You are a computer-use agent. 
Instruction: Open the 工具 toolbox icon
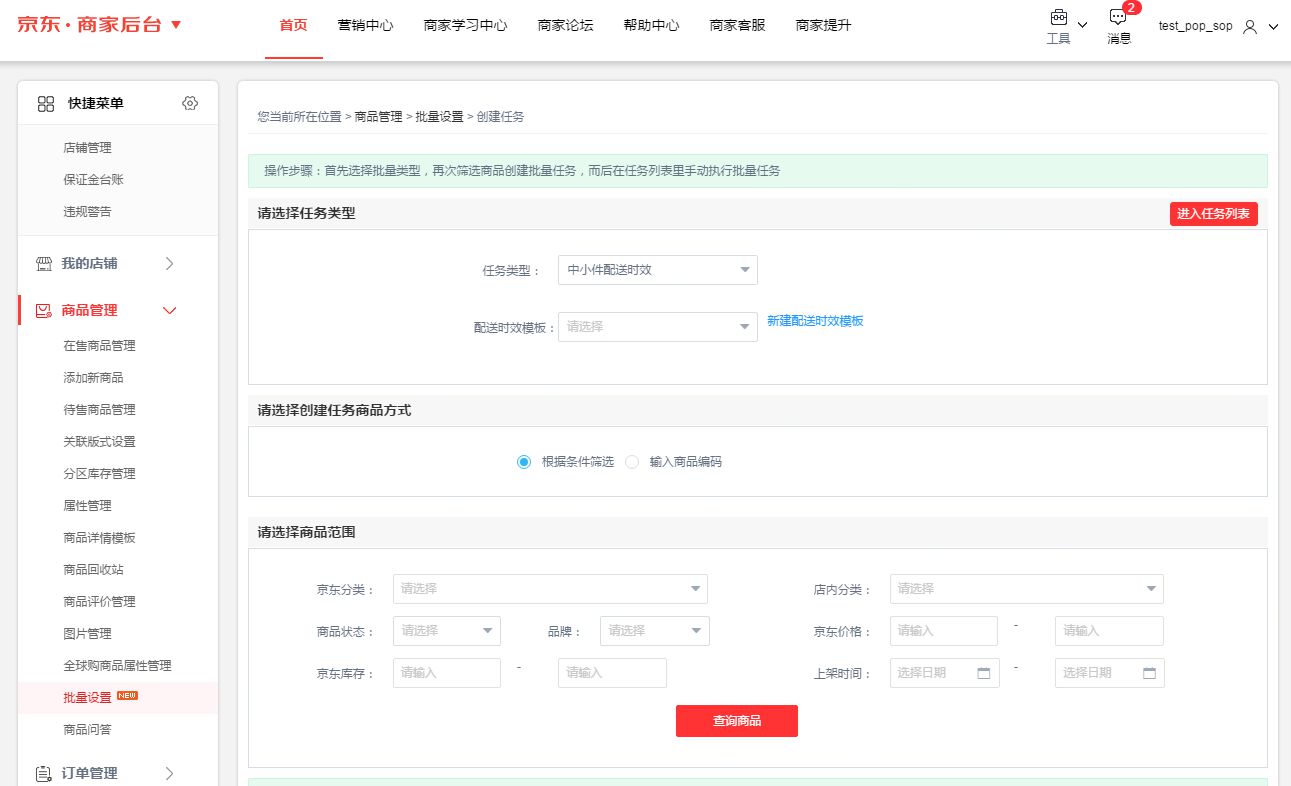pos(1058,18)
